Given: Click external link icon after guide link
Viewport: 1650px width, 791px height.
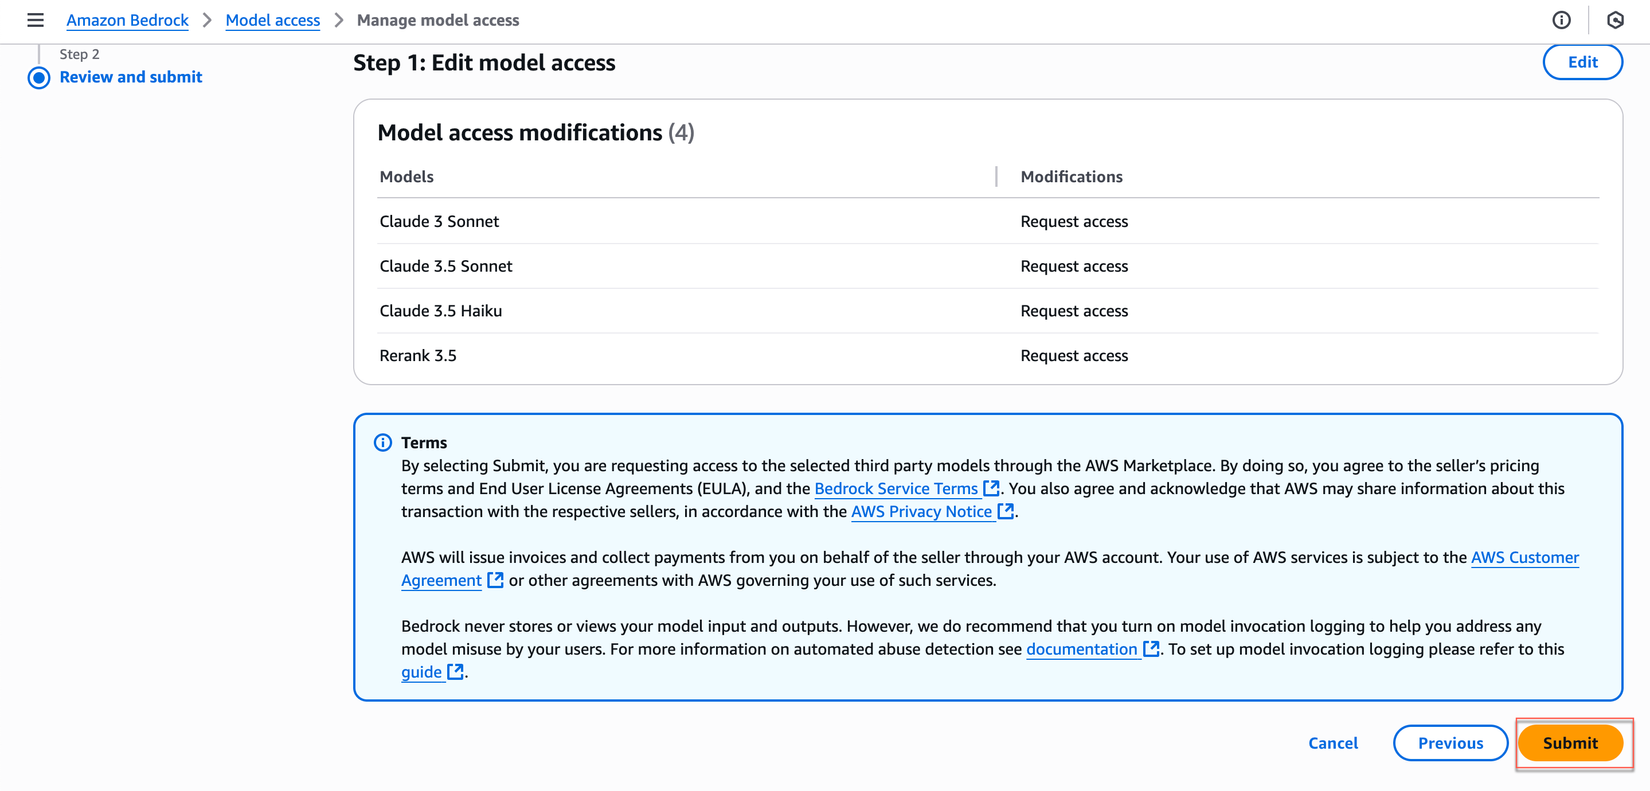Looking at the screenshot, I should coord(456,672).
